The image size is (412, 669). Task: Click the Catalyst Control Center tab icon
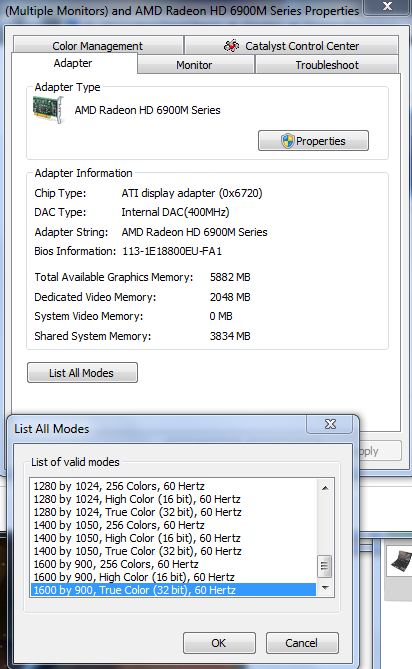click(232, 45)
